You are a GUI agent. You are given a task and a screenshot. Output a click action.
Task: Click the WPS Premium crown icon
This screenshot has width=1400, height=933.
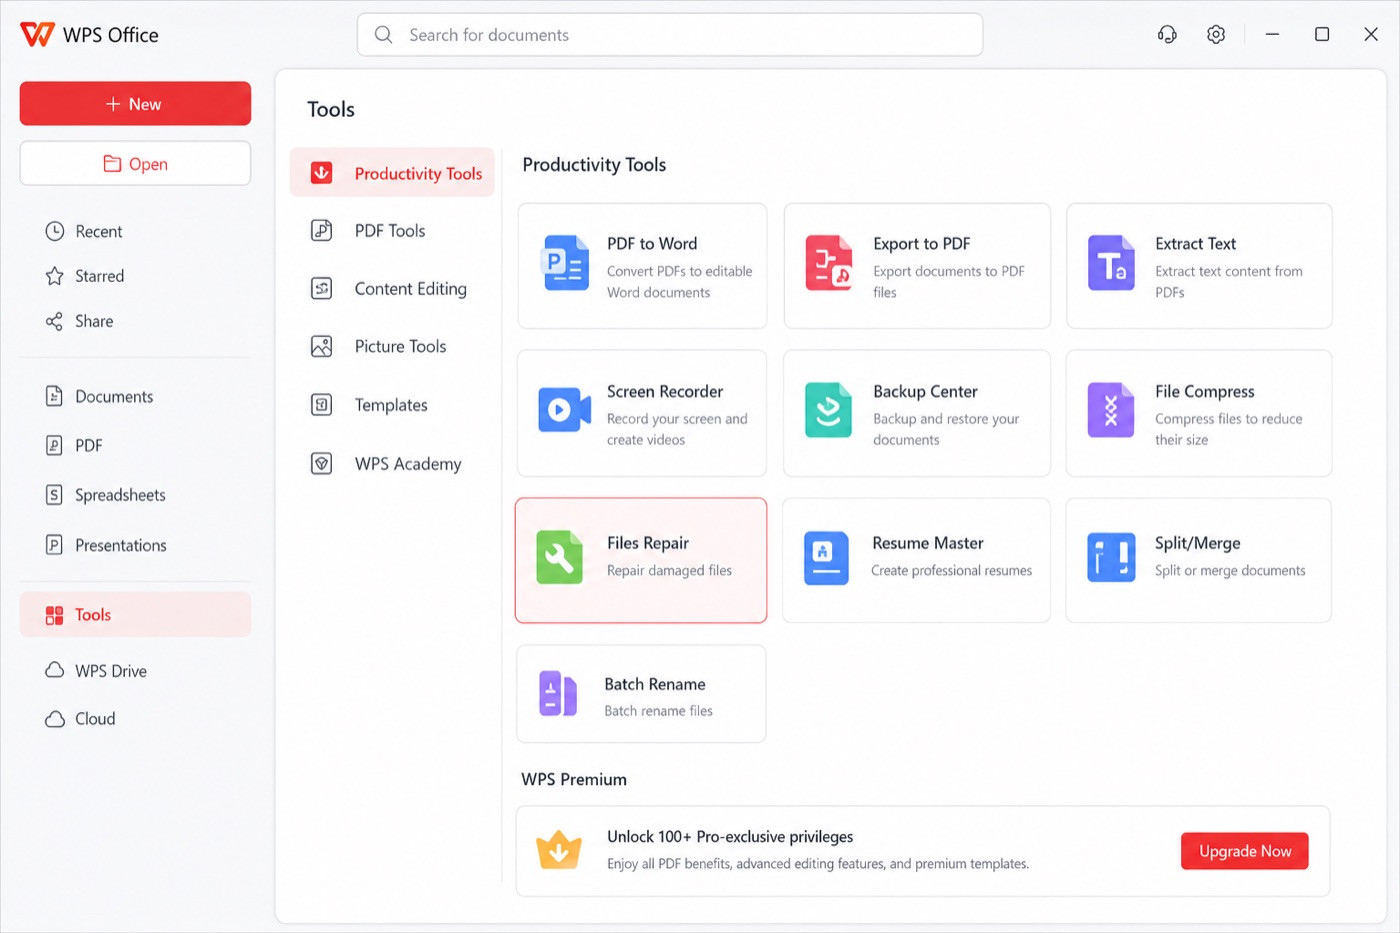point(559,849)
